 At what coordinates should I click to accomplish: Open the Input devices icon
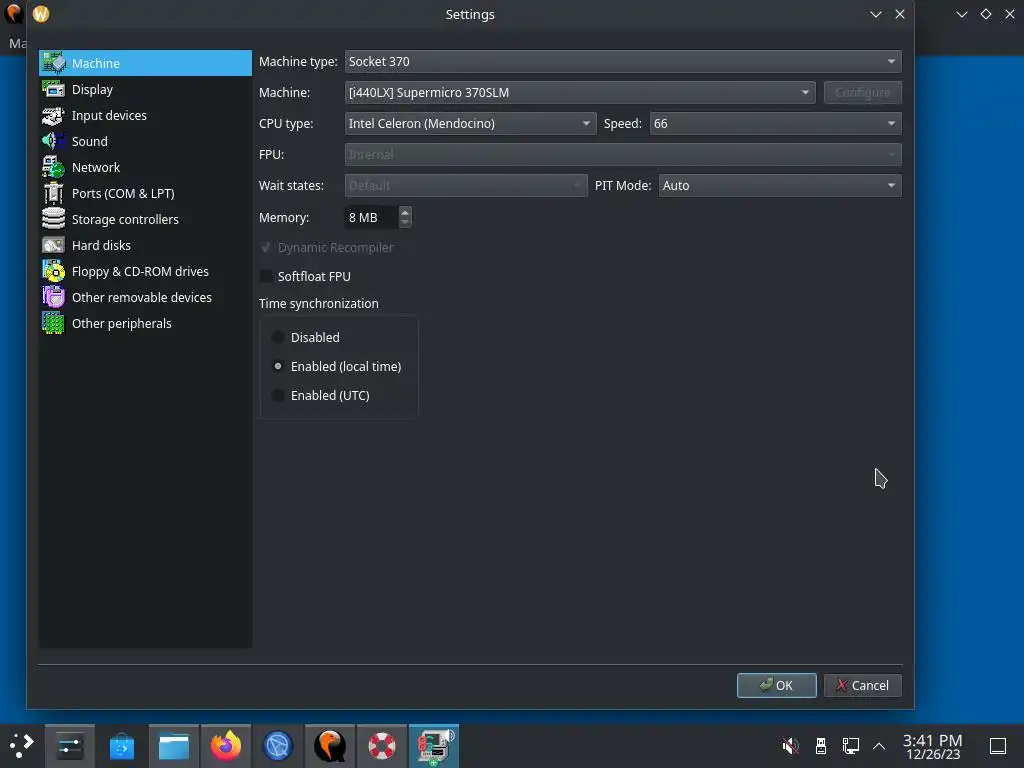(x=54, y=115)
